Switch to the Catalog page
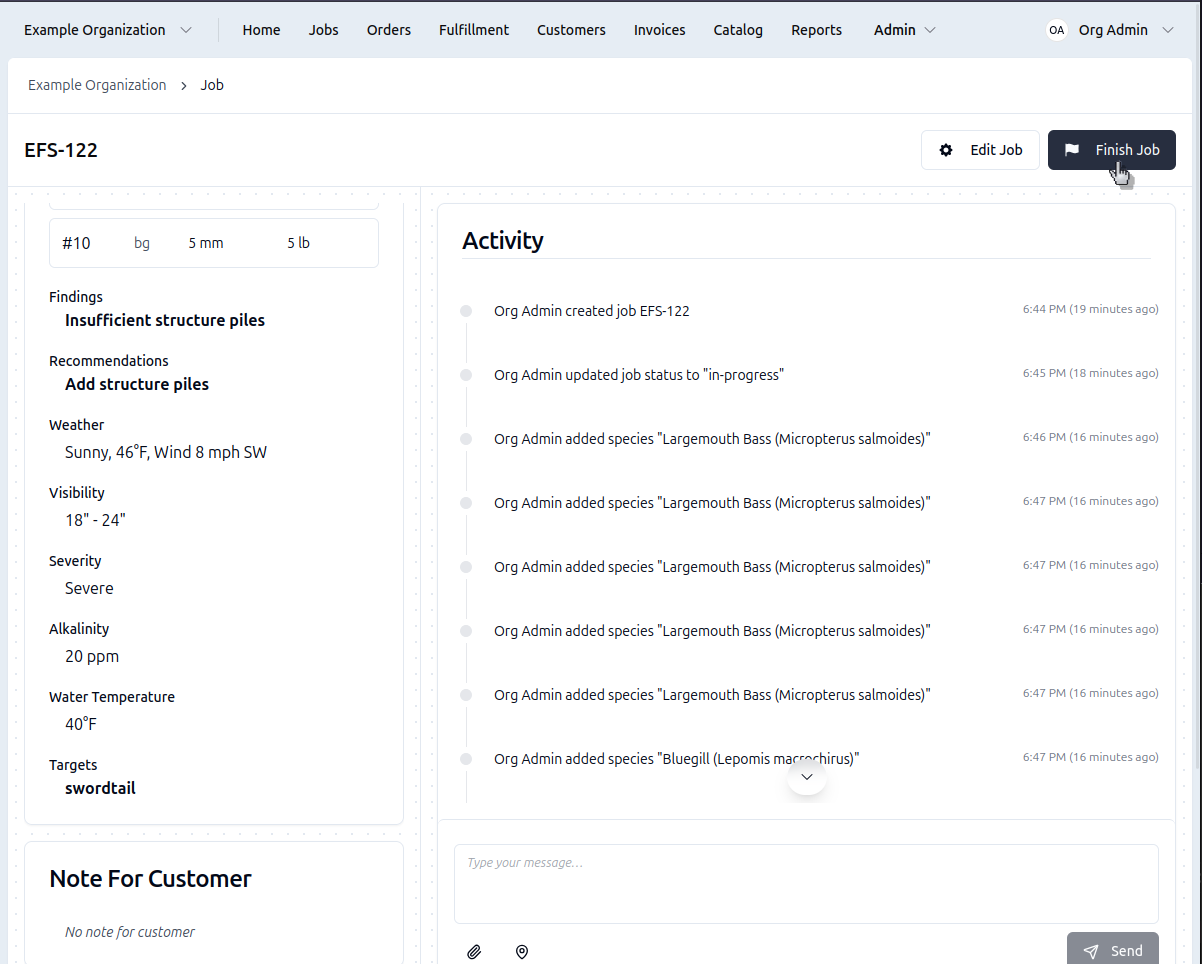The image size is (1202, 964). 738,30
